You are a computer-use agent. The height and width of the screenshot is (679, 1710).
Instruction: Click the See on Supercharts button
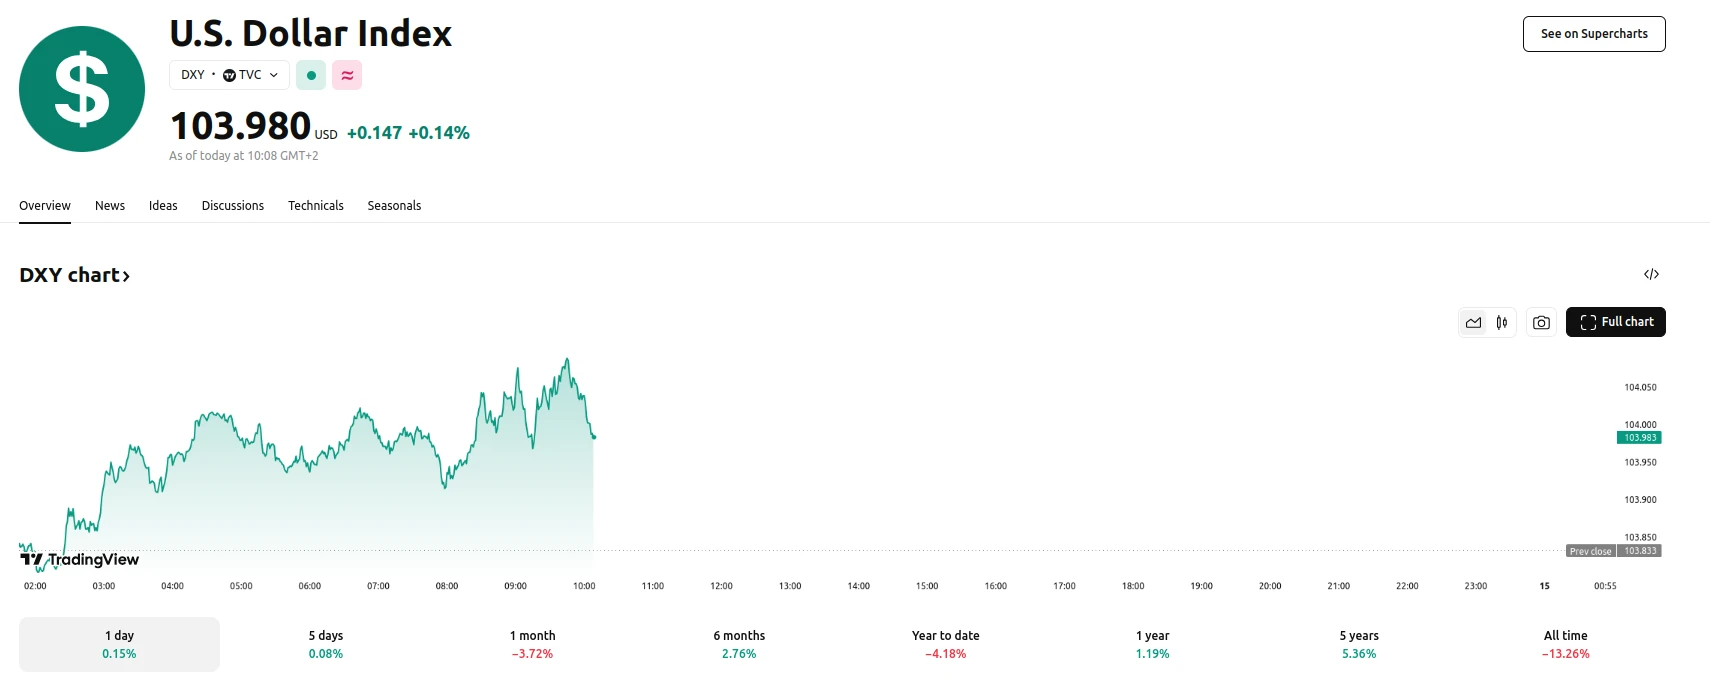point(1593,33)
